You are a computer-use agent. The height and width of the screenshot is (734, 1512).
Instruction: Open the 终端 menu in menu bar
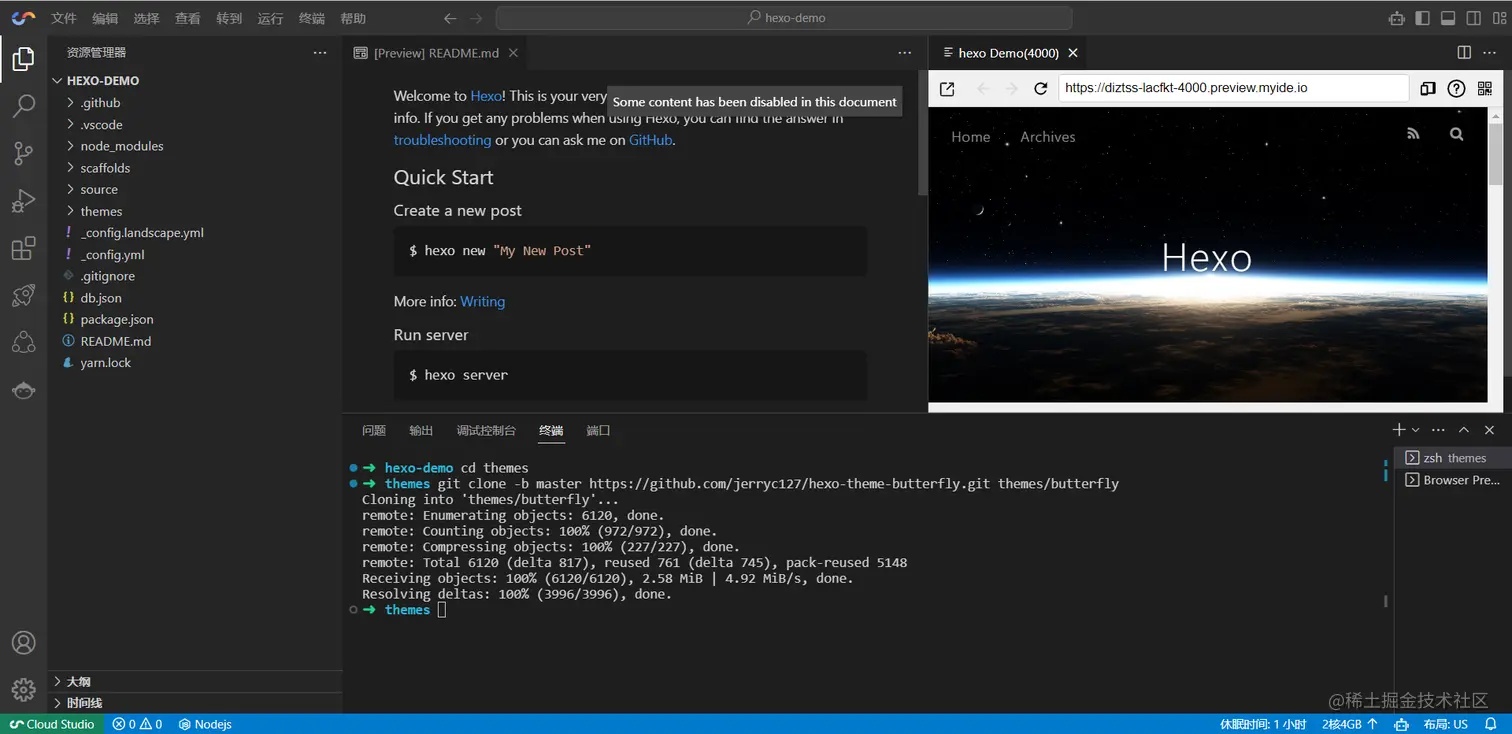tap(312, 18)
